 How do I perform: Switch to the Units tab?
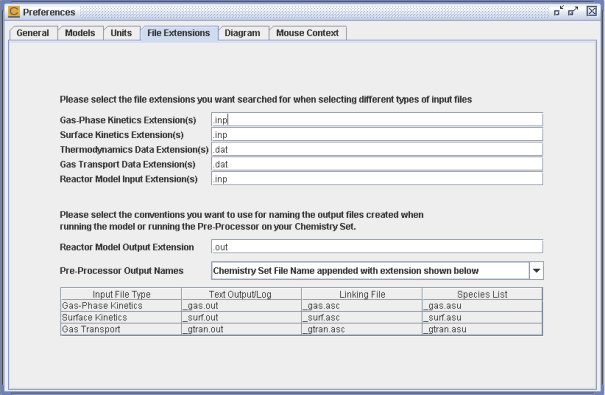pos(121,33)
